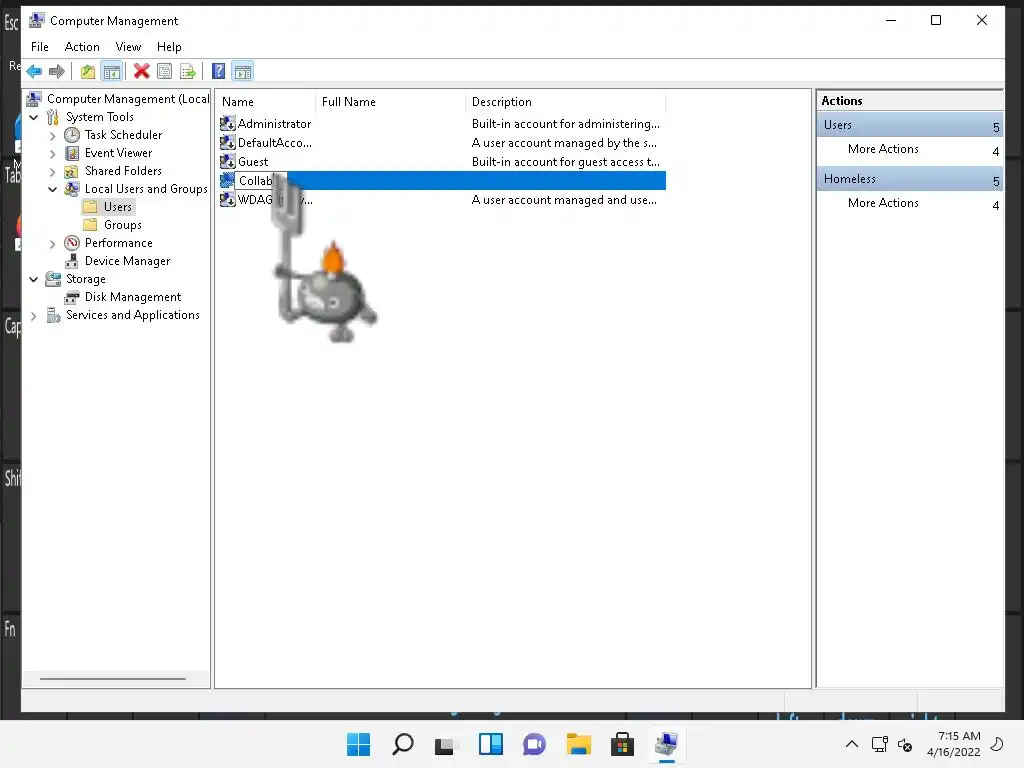Viewport: 1024px width, 768px height.
Task: Open File Explorer on the taskbar
Action: (x=579, y=744)
